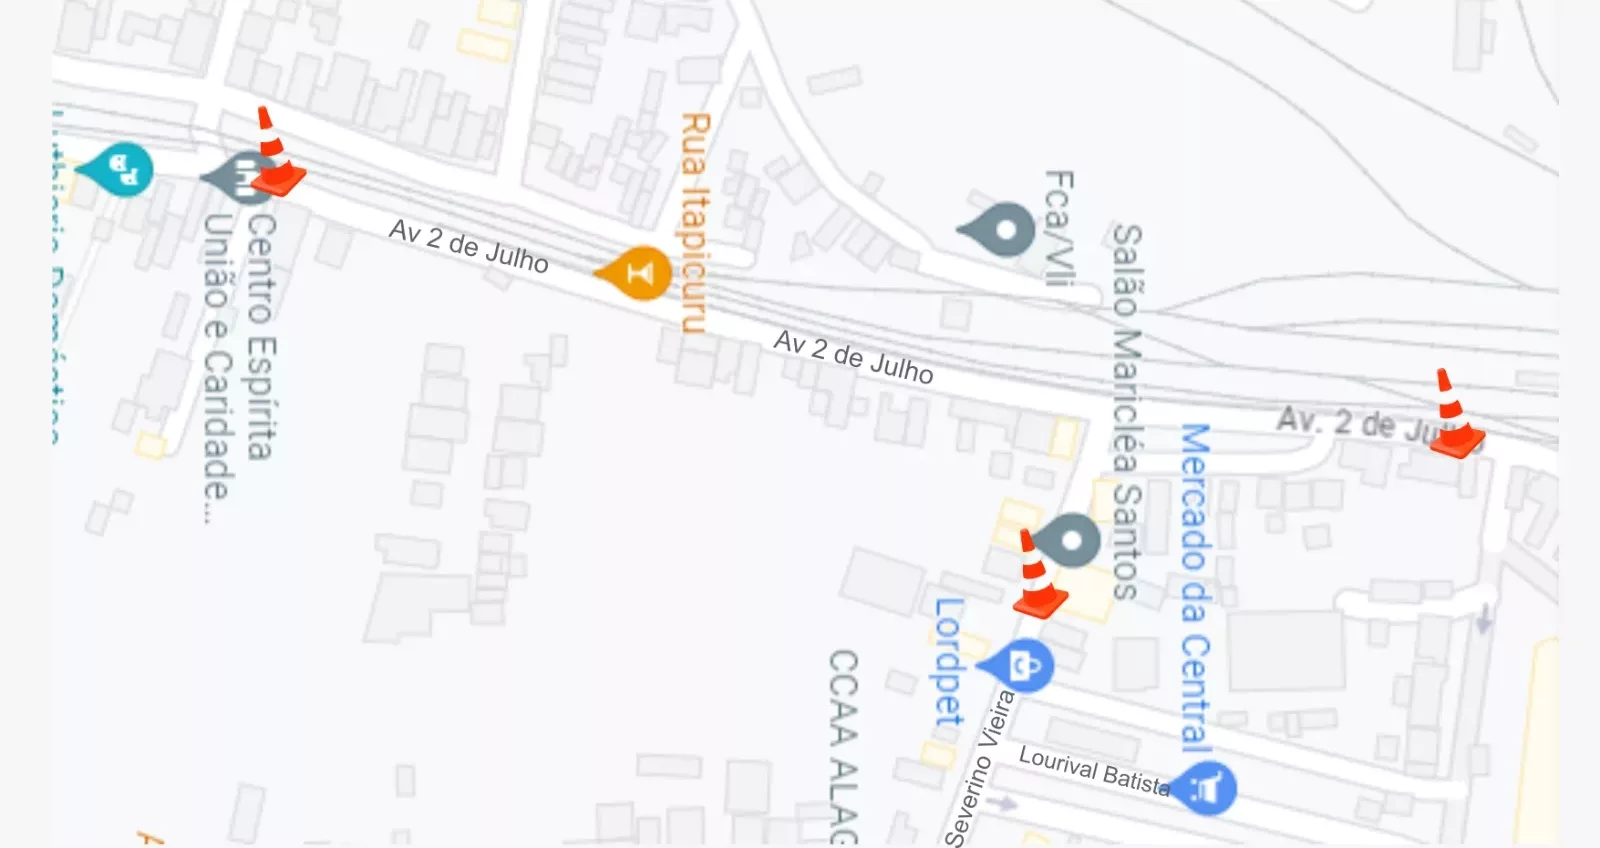Select the gray Fca/Vli location pin
The image size is (1600, 848).
pyautogui.click(x=998, y=230)
